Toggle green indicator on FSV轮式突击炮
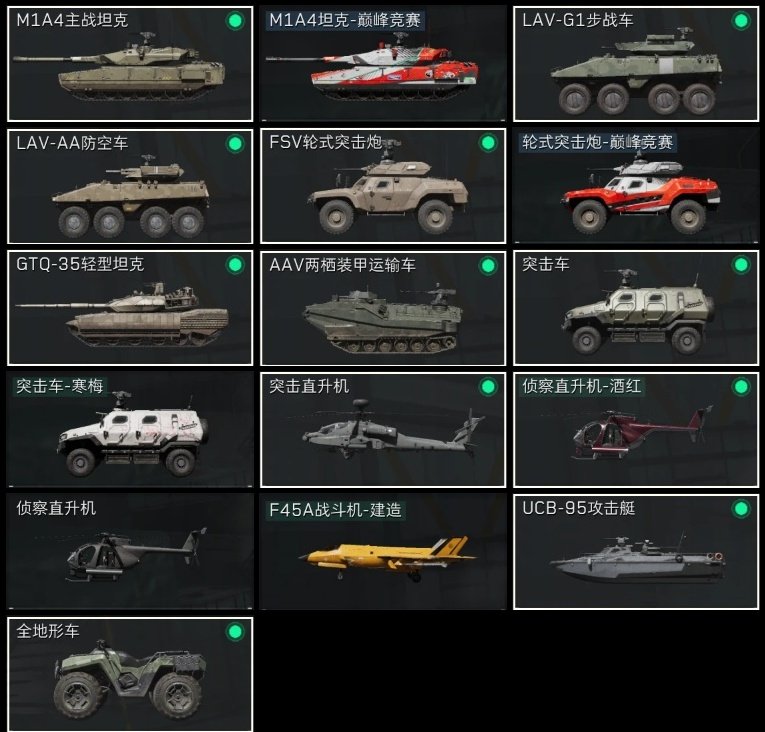The width and height of the screenshot is (765, 732). tap(488, 143)
